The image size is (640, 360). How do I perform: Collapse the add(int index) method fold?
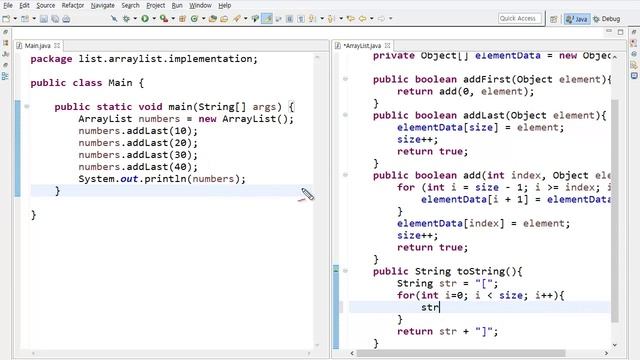pos(345,175)
